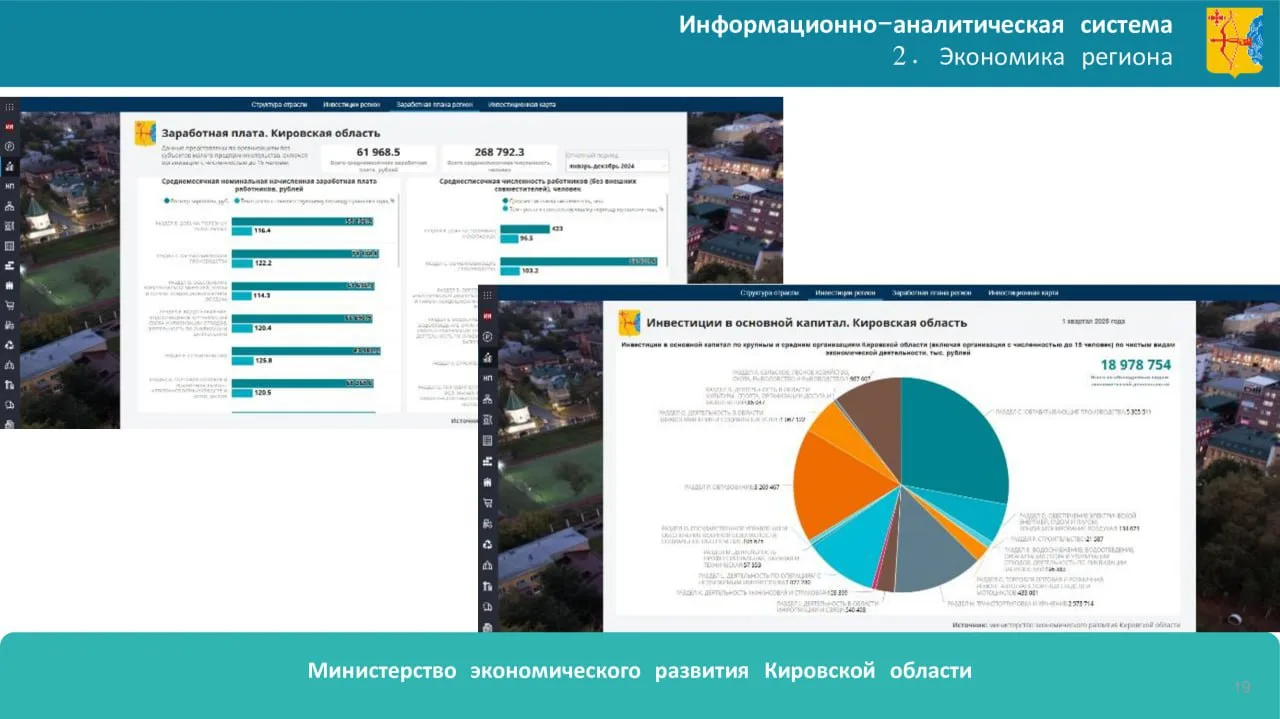Image resolution: width=1280 pixels, height=719 pixels.
Task: Click growth chart icon in salary dashboard sidebar
Action: (9, 166)
